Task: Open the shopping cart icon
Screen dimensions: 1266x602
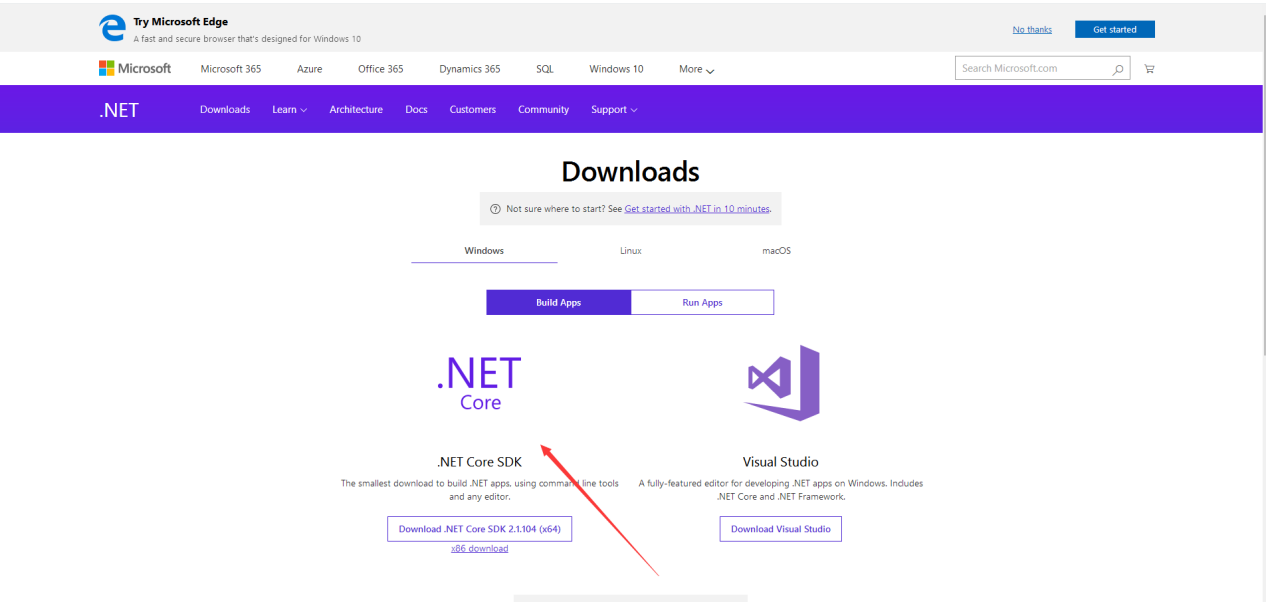Action: [1149, 69]
